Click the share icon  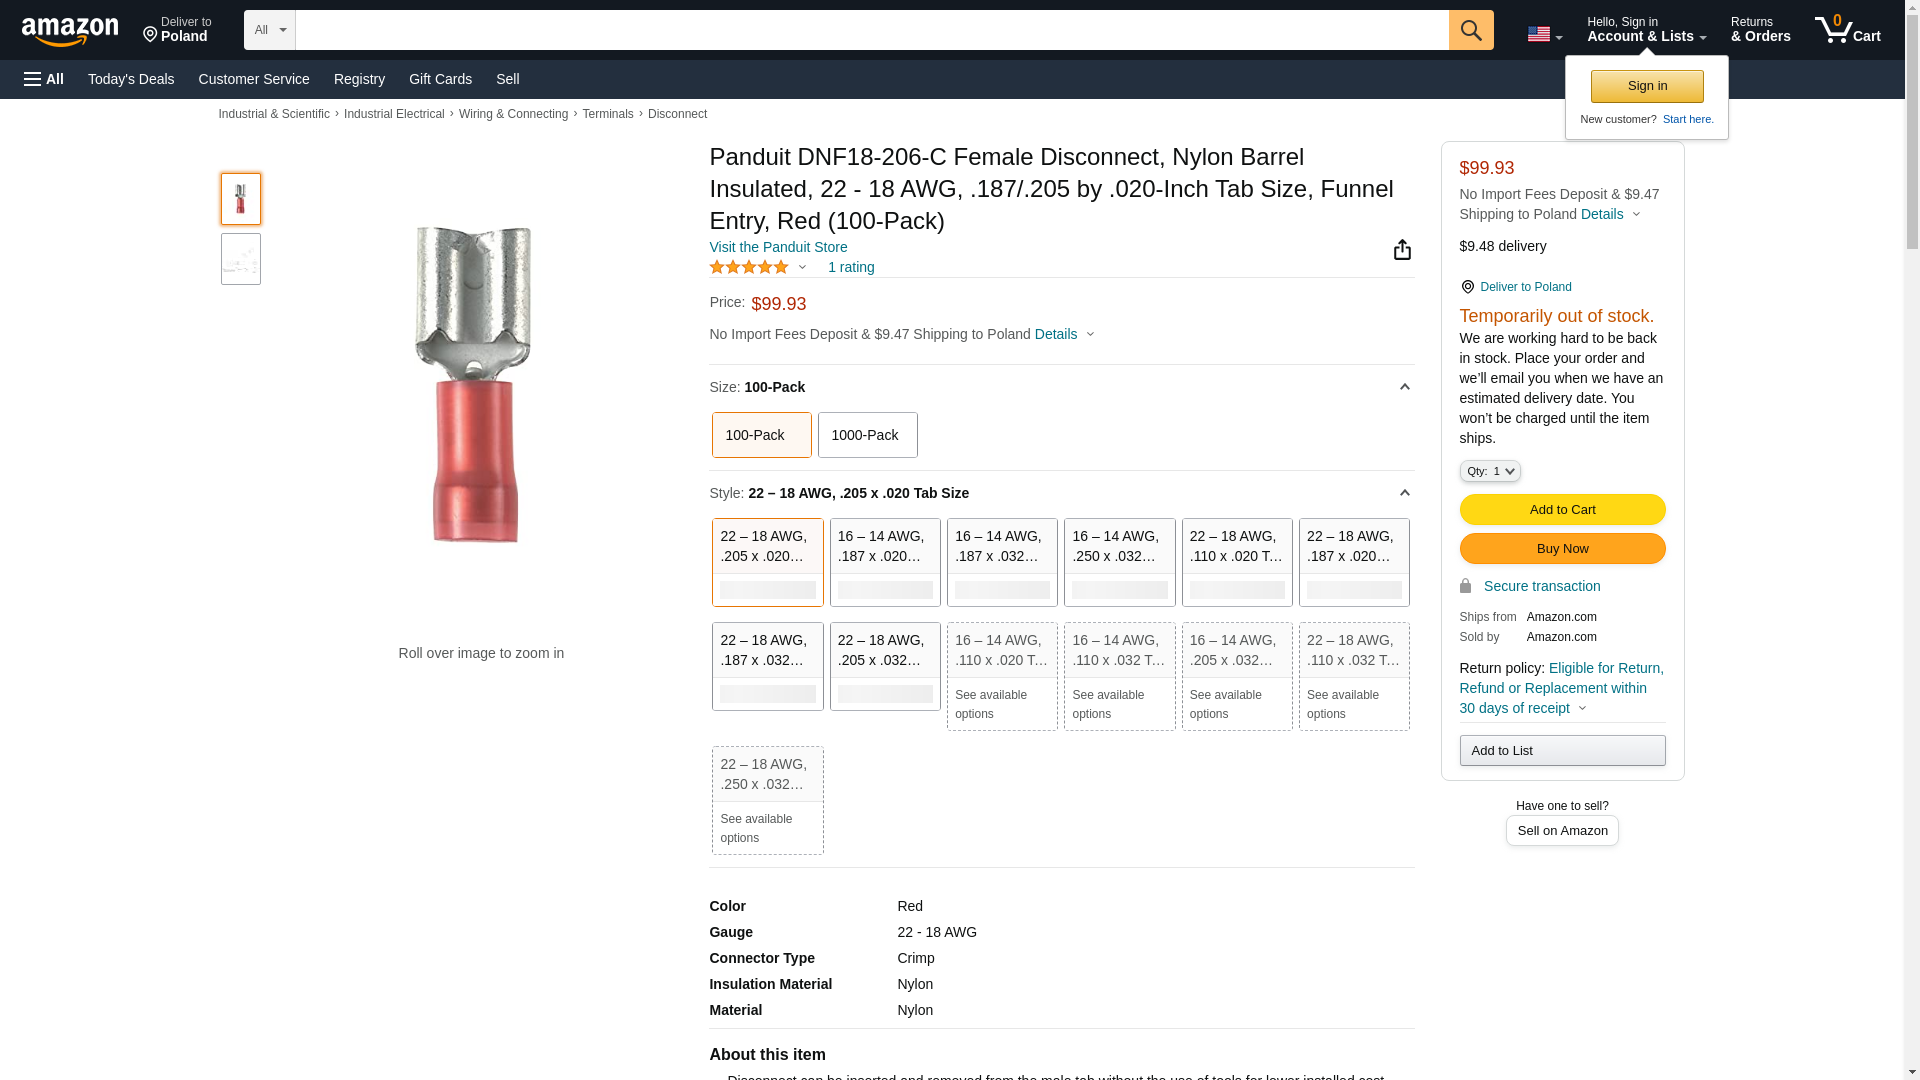[x=1402, y=250]
